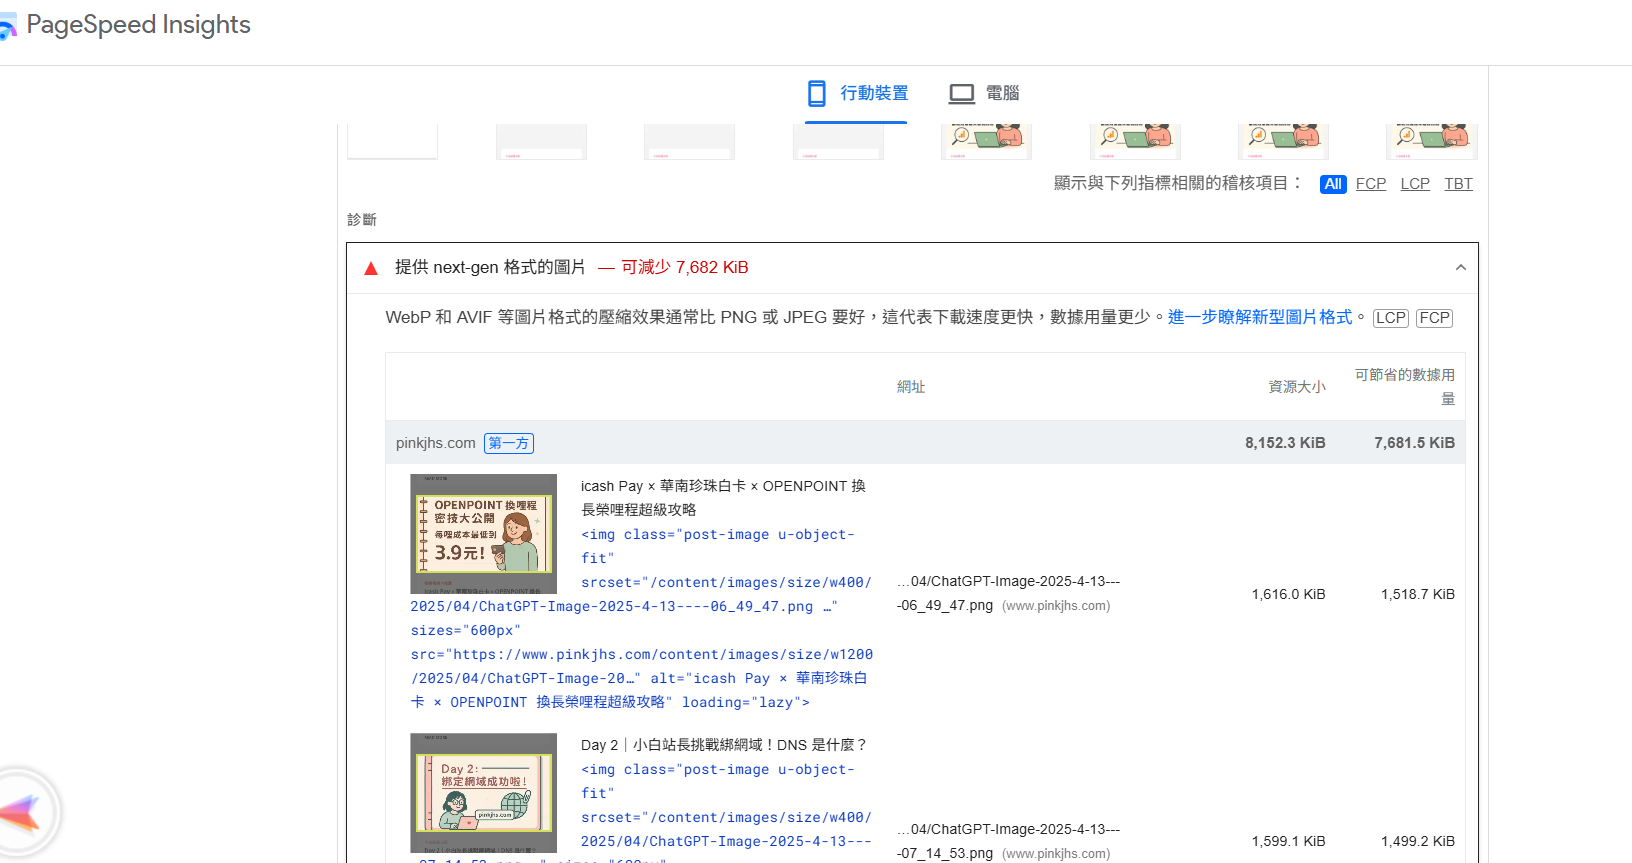This screenshot has width=1632, height=863.
Task: Click the icash Pay × 華南珍珠白卡 title text
Action: tap(723, 498)
